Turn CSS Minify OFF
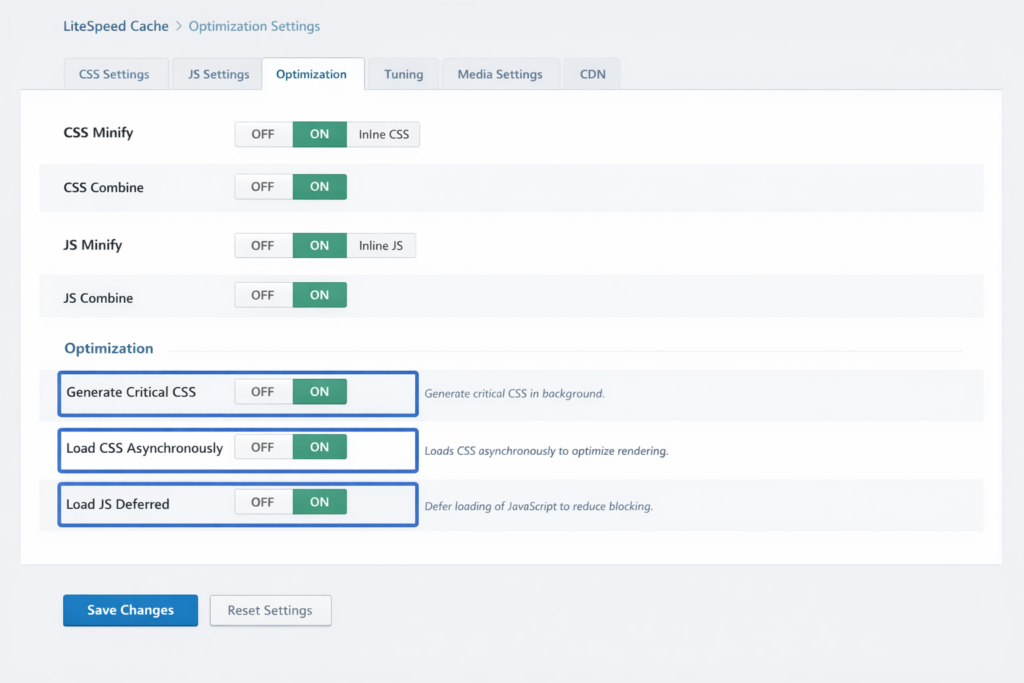Viewport: 1024px width, 683px height. pos(263,134)
